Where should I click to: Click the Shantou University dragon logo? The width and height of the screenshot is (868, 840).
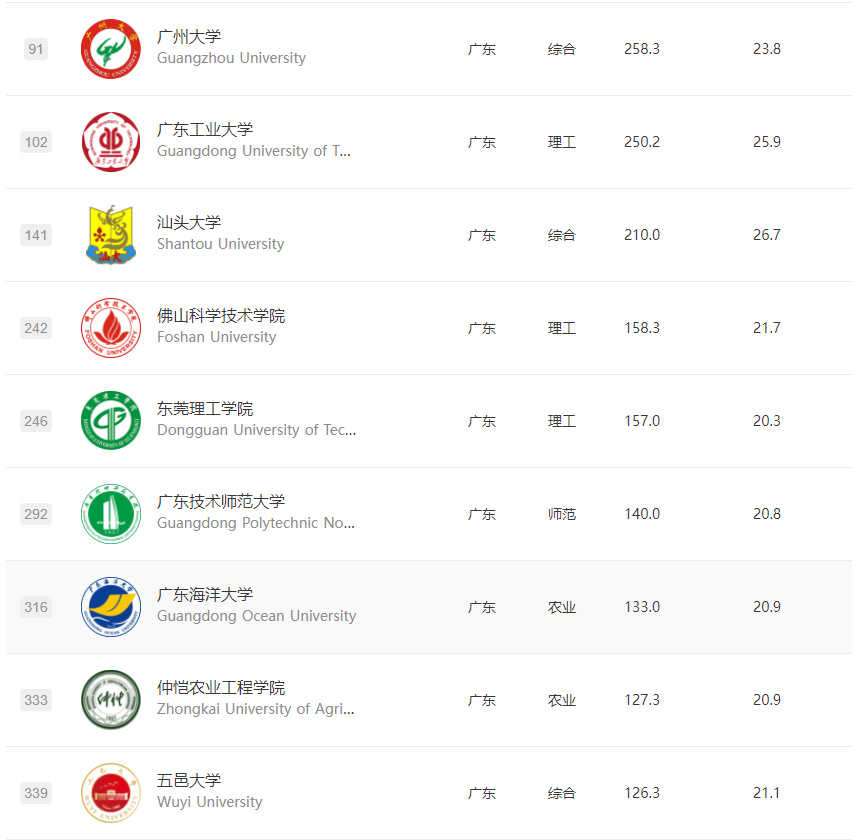point(111,235)
